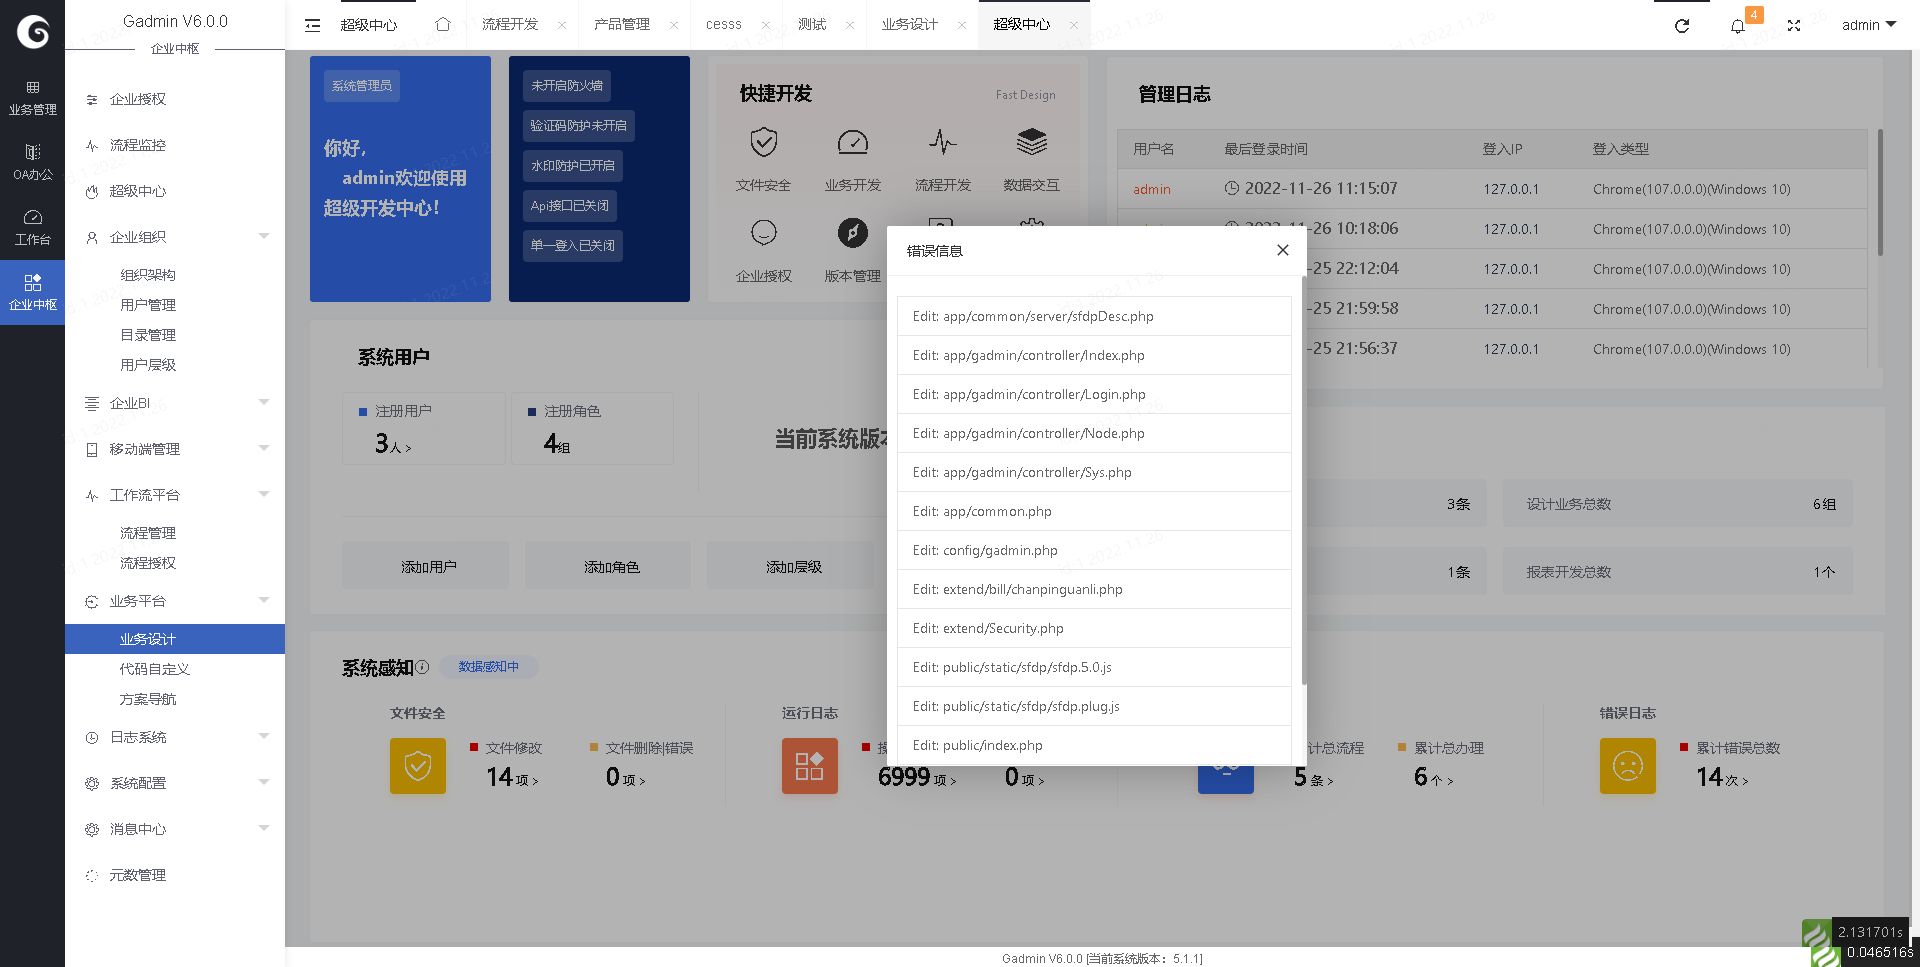This screenshot has height=967, width=1920.
Task: Click the 管理日志 table scrollbar
Action: click(x=1880, y=192)
